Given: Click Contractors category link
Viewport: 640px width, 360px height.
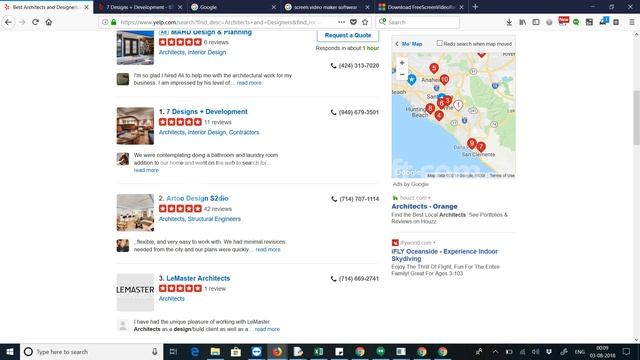Looking at the screenshot, I should click(244, 133).
